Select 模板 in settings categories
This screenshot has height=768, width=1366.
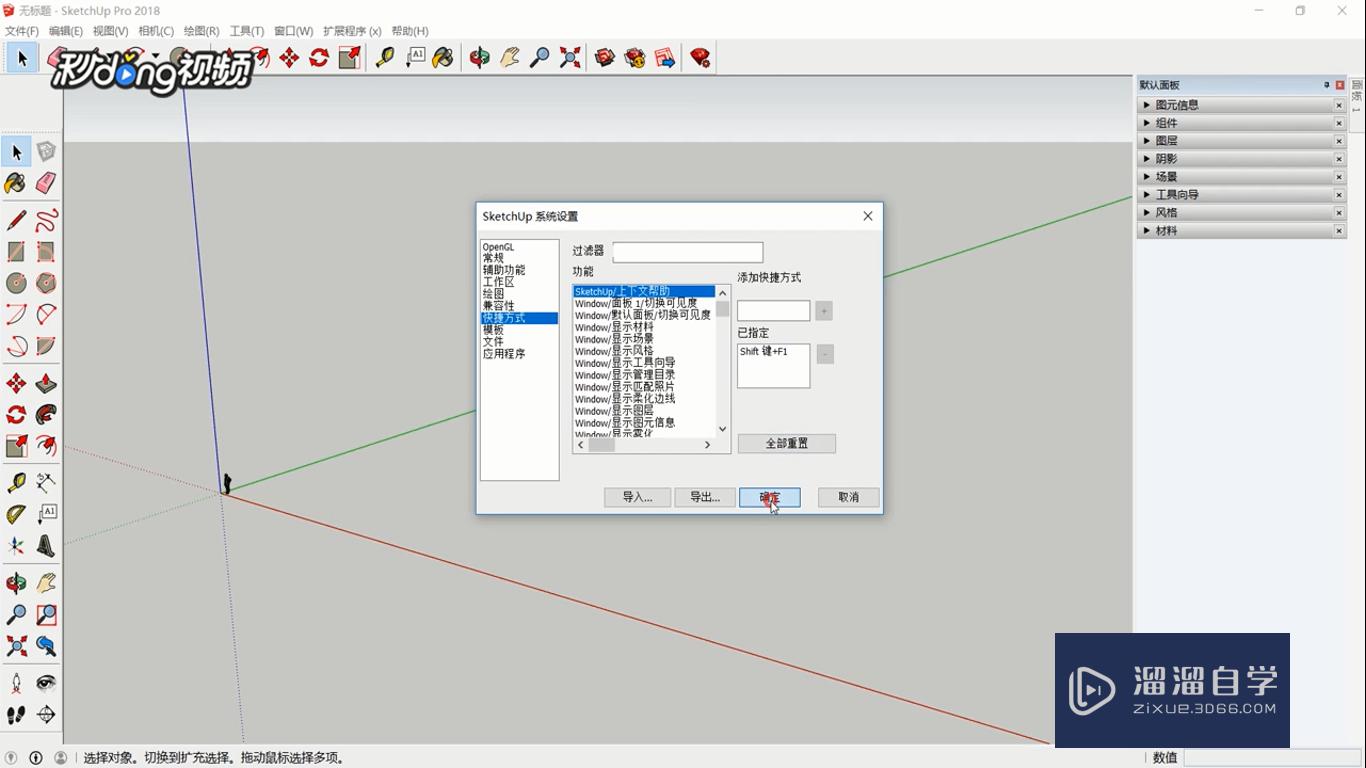pos(493,330)
